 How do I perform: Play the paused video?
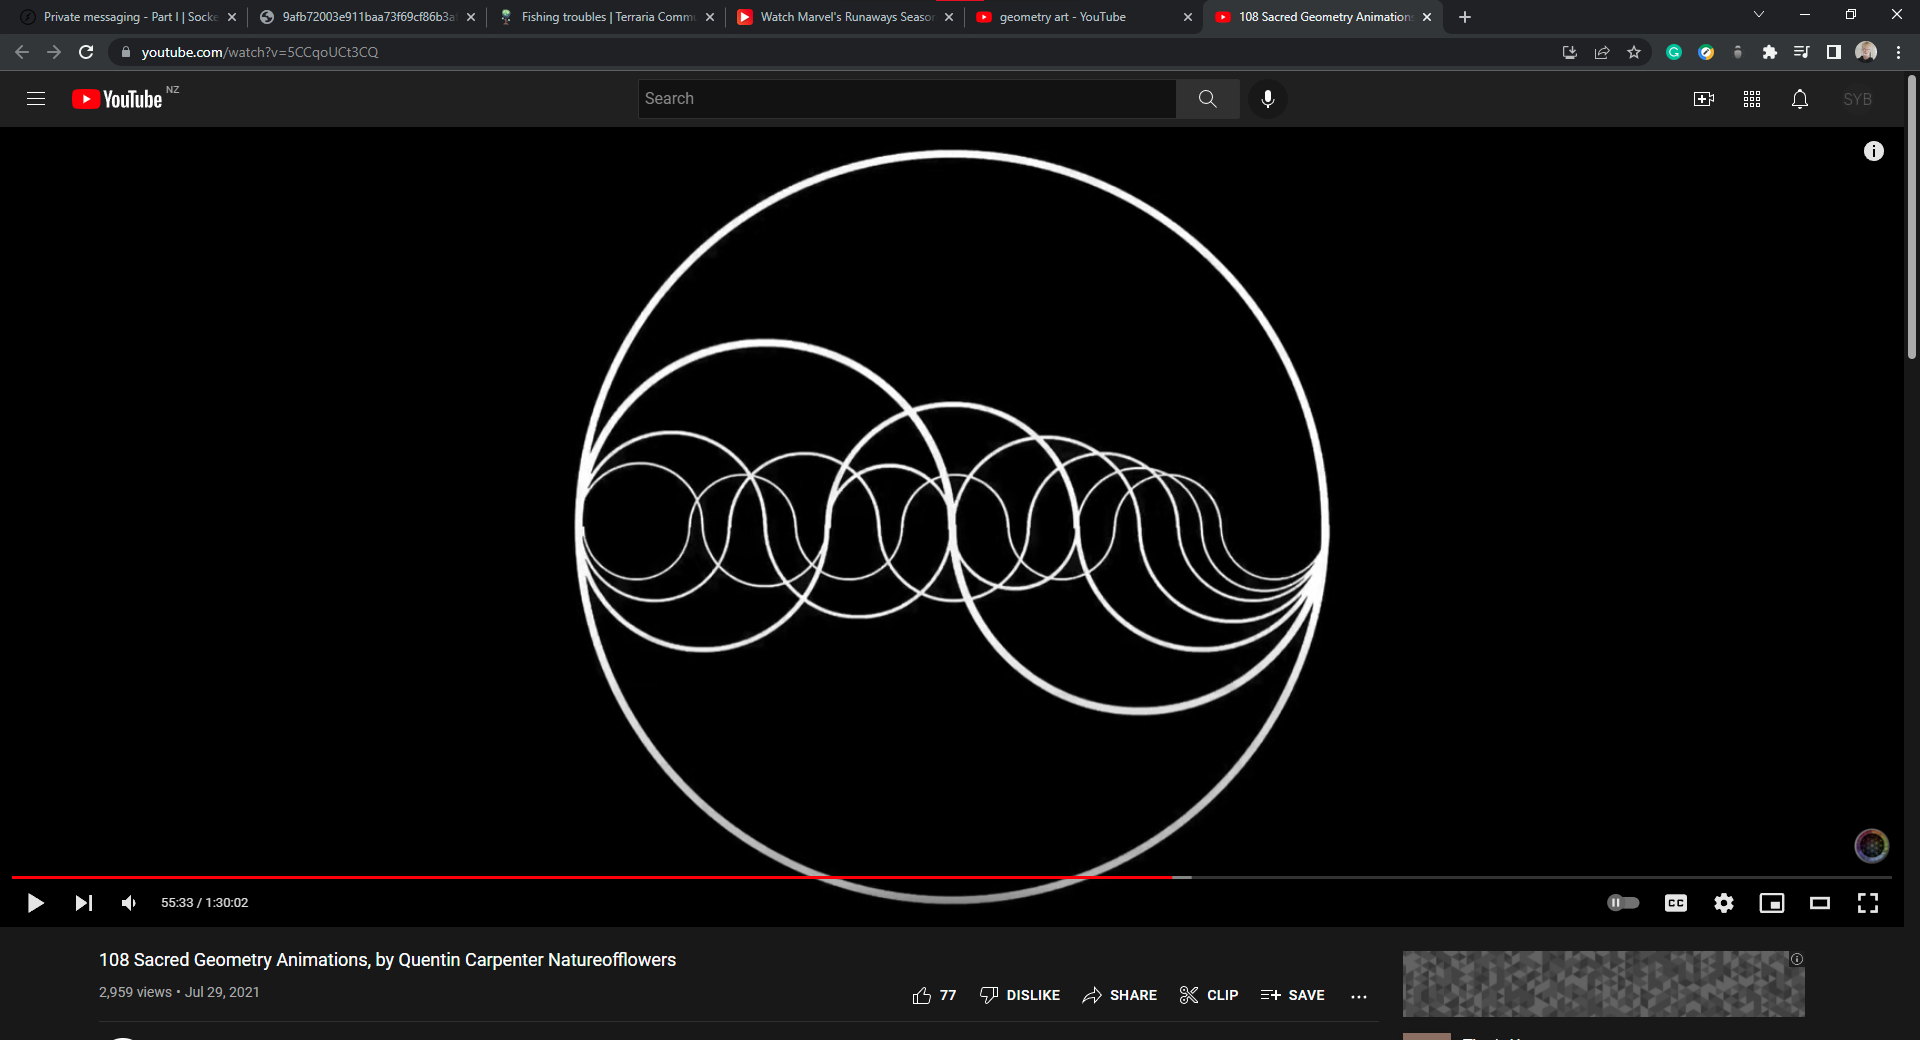(35, 903)
